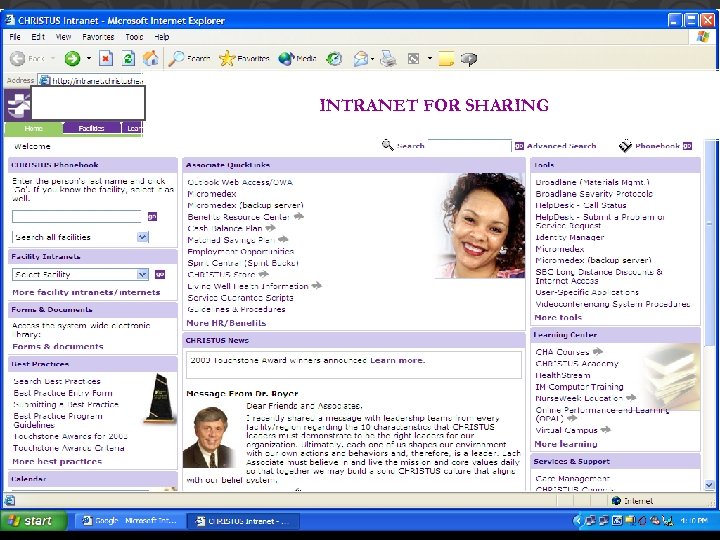
Task: Click Search Best Practices link
Action: tap(57, 381)
